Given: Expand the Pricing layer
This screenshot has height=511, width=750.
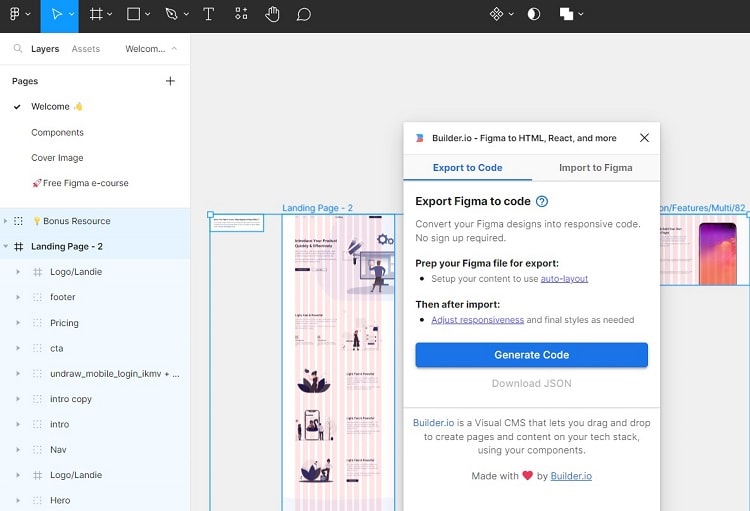Looking at the screenshot, I should [x=18, y=323].
